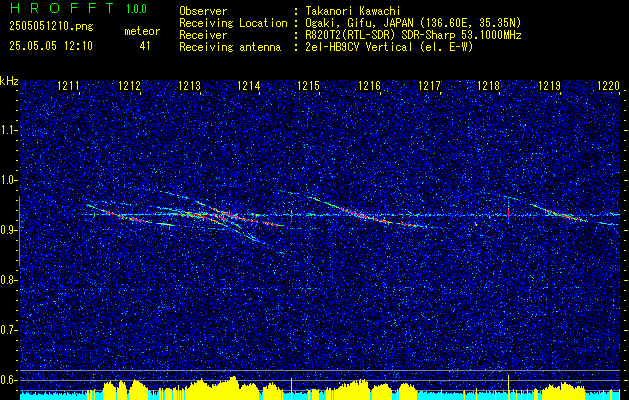Viewport: 629px width, 400px height.
Task: Select the 2el-HB9CV Vertical antenna text
Action: pos(389,47)
